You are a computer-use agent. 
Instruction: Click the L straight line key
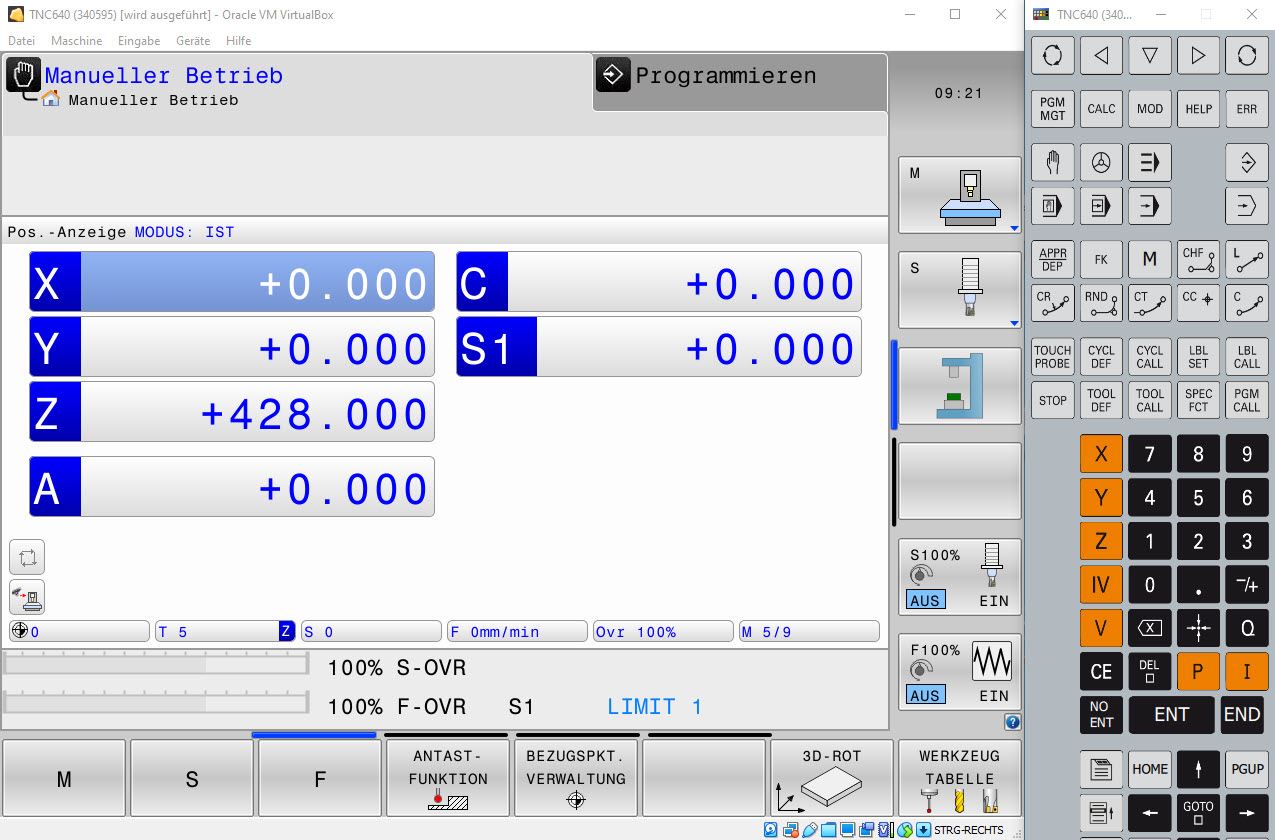(x=1247, y=259)
